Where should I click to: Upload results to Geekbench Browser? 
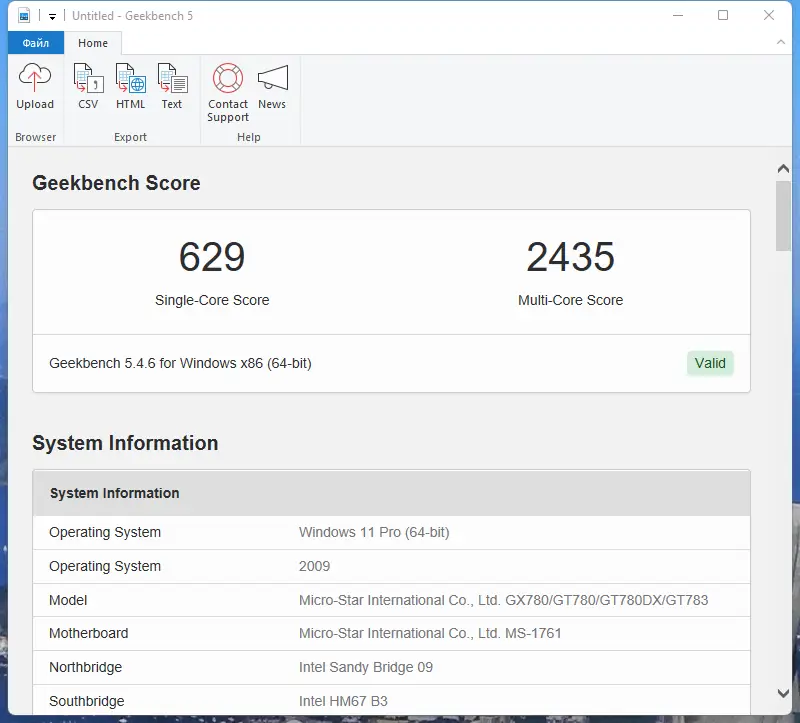[x=35, y=86]
